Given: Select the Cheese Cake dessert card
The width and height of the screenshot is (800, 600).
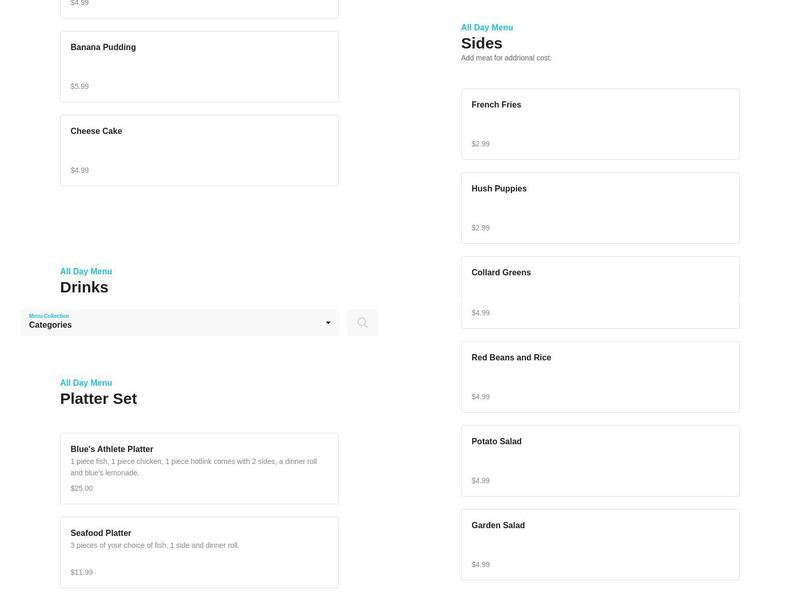Looking at the screenshot, I should pos(199,150).
